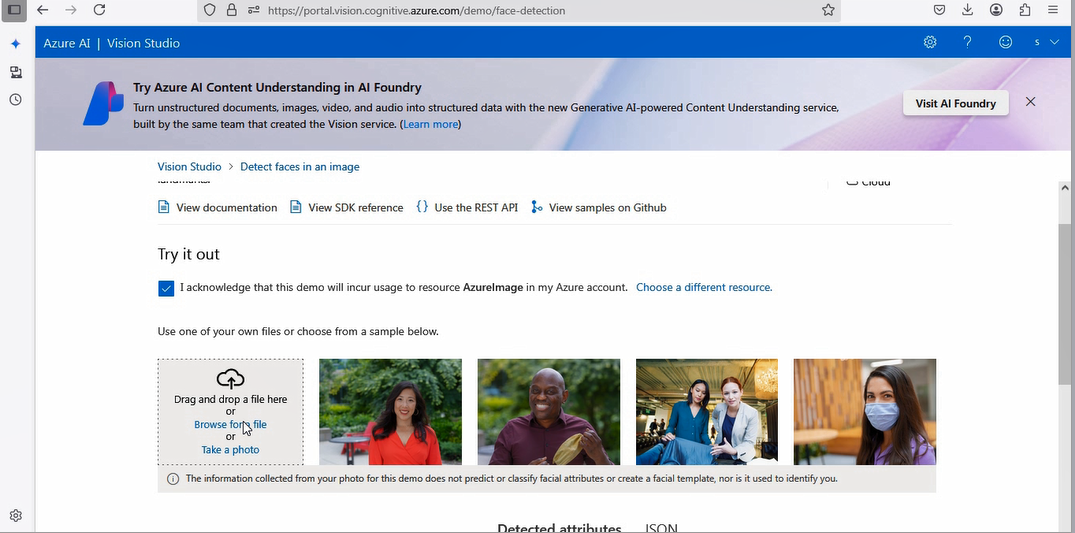Go to Vision Studio breadcrumb

(189, 167)
